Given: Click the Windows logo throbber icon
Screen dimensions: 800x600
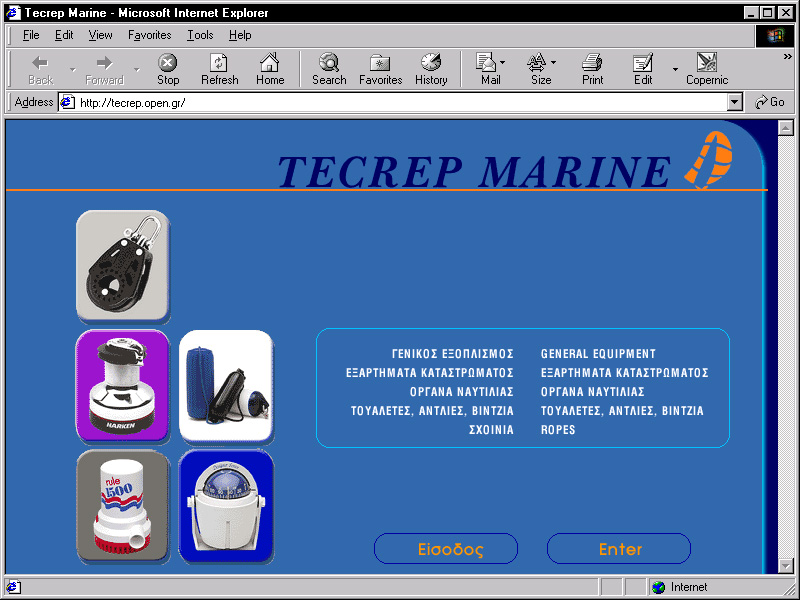Looking at the screenshot, I should coord(774,35).
